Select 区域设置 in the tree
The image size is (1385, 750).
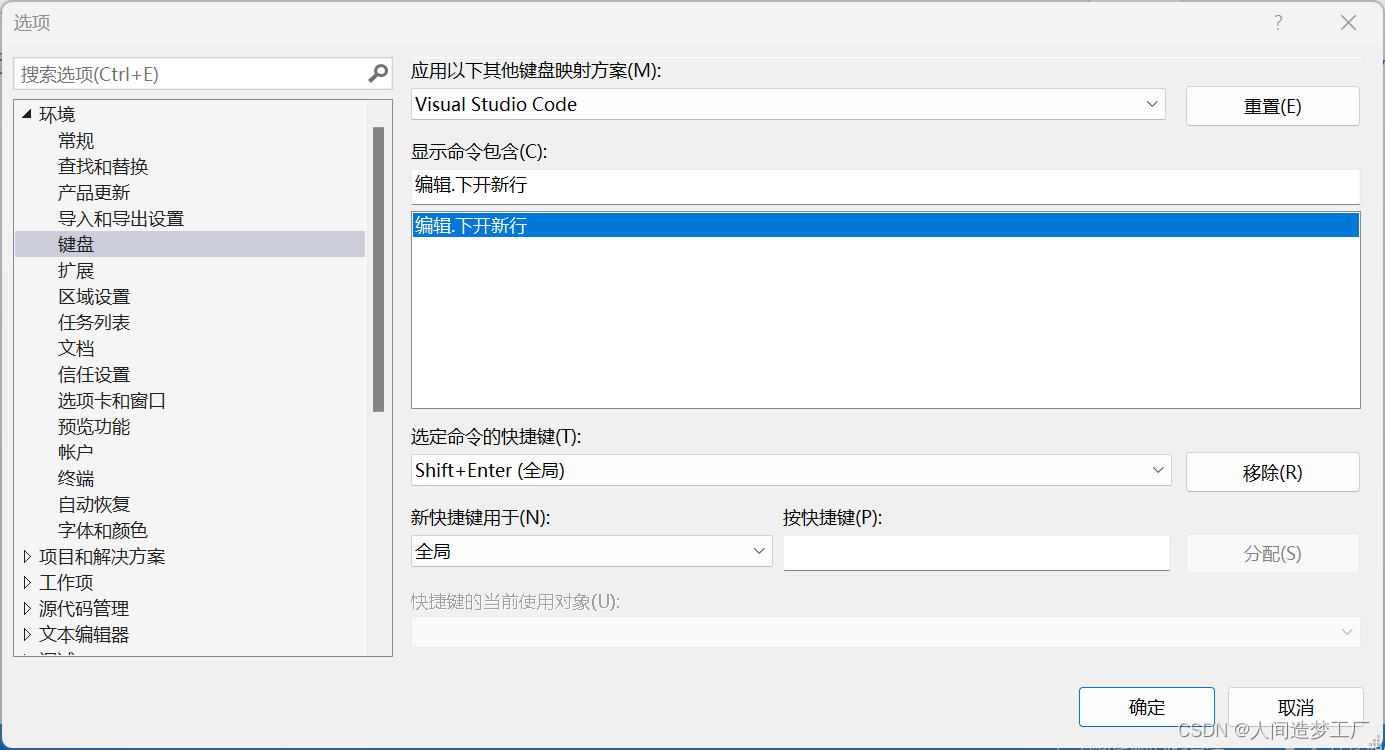coord(94,297)
